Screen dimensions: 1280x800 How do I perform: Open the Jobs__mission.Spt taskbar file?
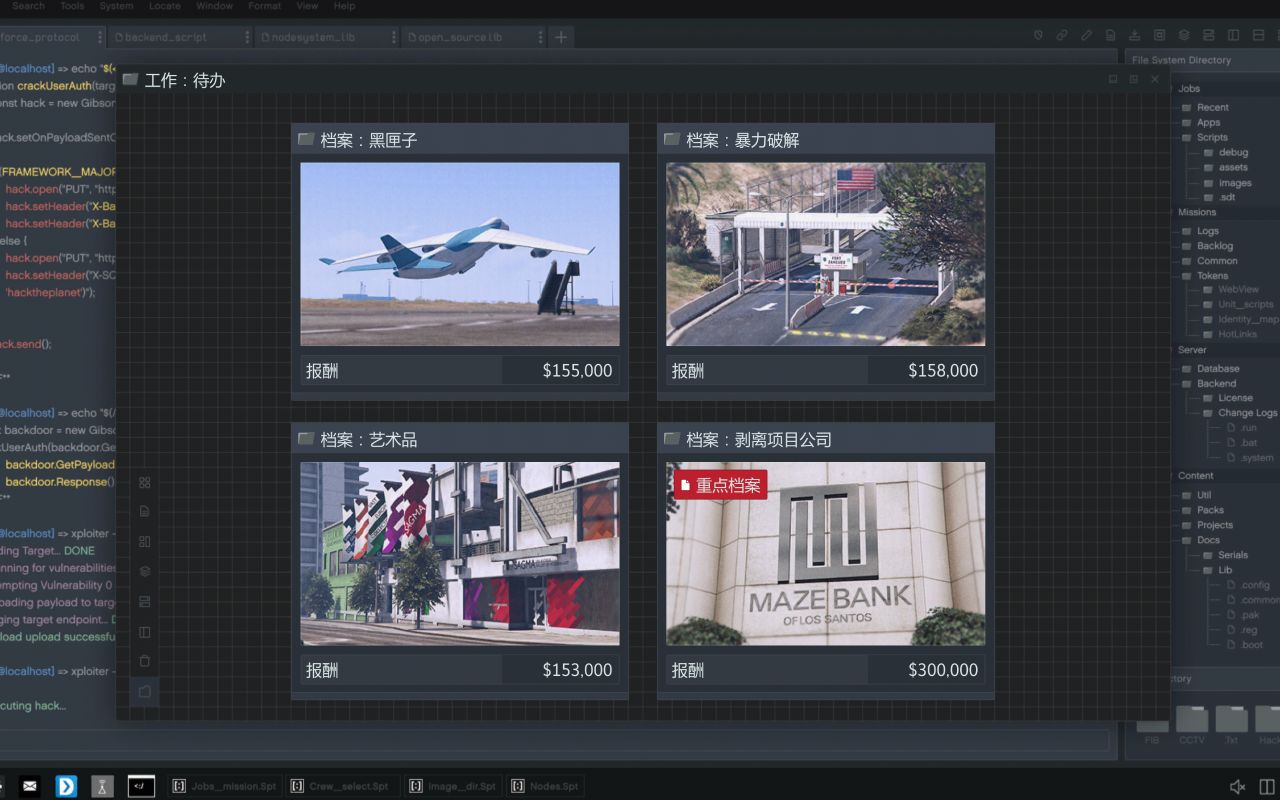[x=224, y=786]
